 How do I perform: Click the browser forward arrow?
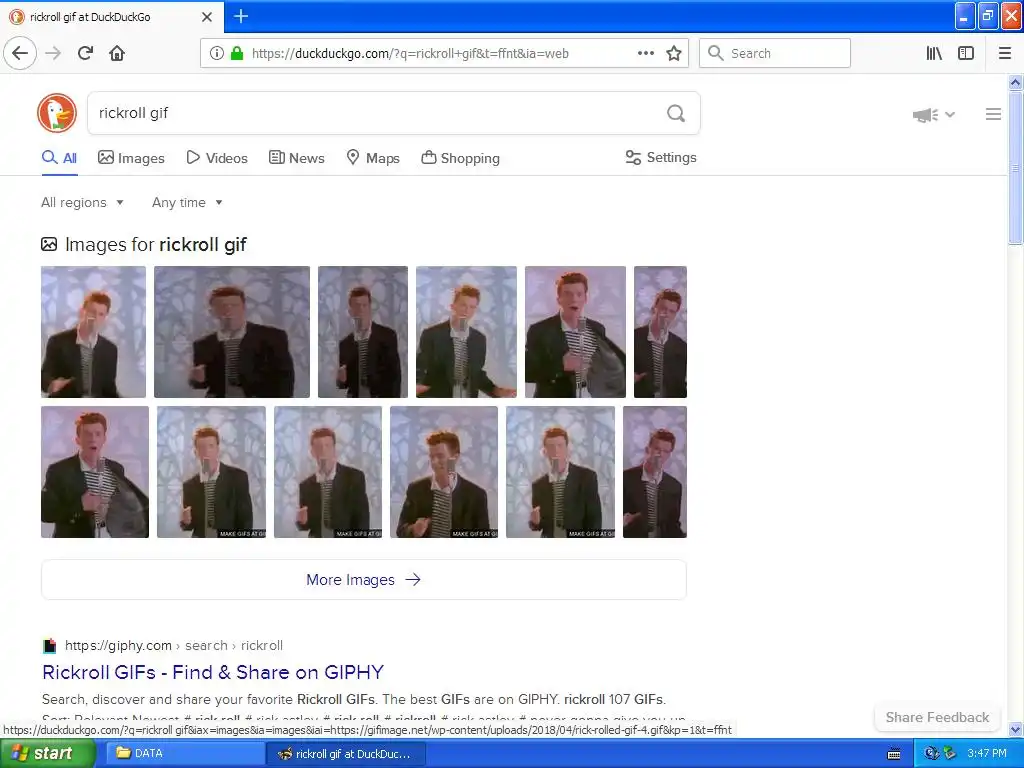[x=53, y=53]
